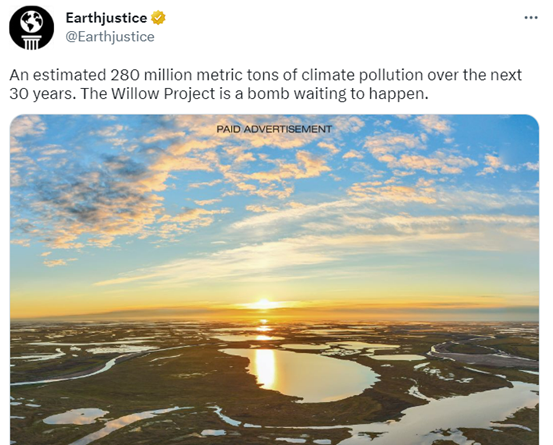Click the pillar column in the logo

[31, 42]
